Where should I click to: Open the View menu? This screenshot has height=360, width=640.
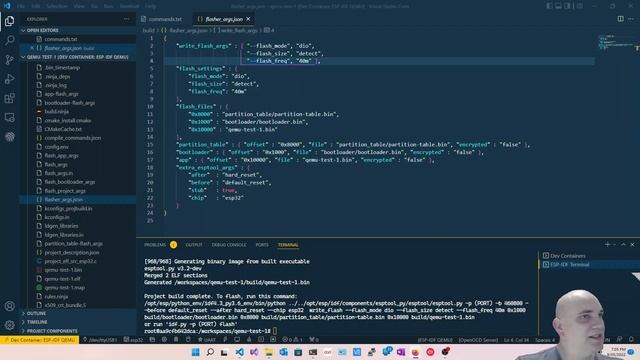pos(79,6)
